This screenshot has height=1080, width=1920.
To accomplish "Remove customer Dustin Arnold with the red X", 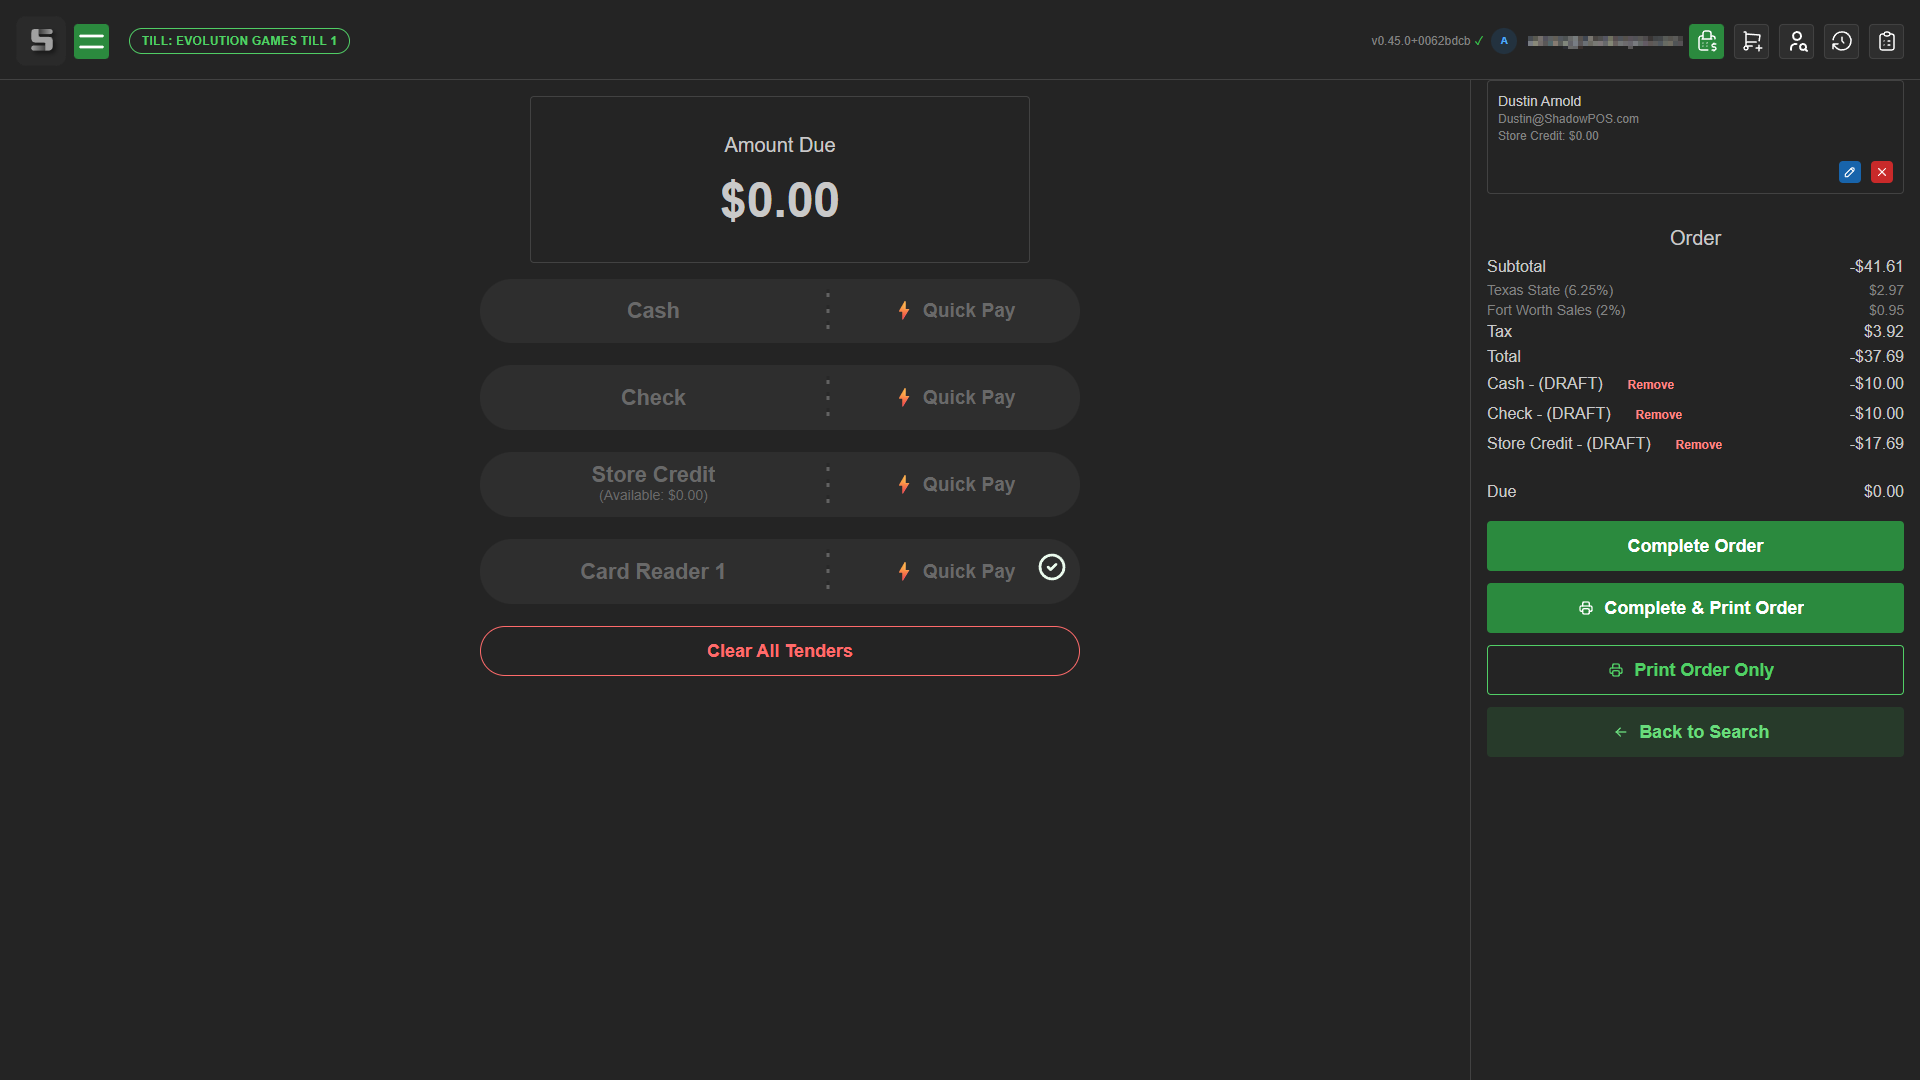I will [x=1882, y=172].
